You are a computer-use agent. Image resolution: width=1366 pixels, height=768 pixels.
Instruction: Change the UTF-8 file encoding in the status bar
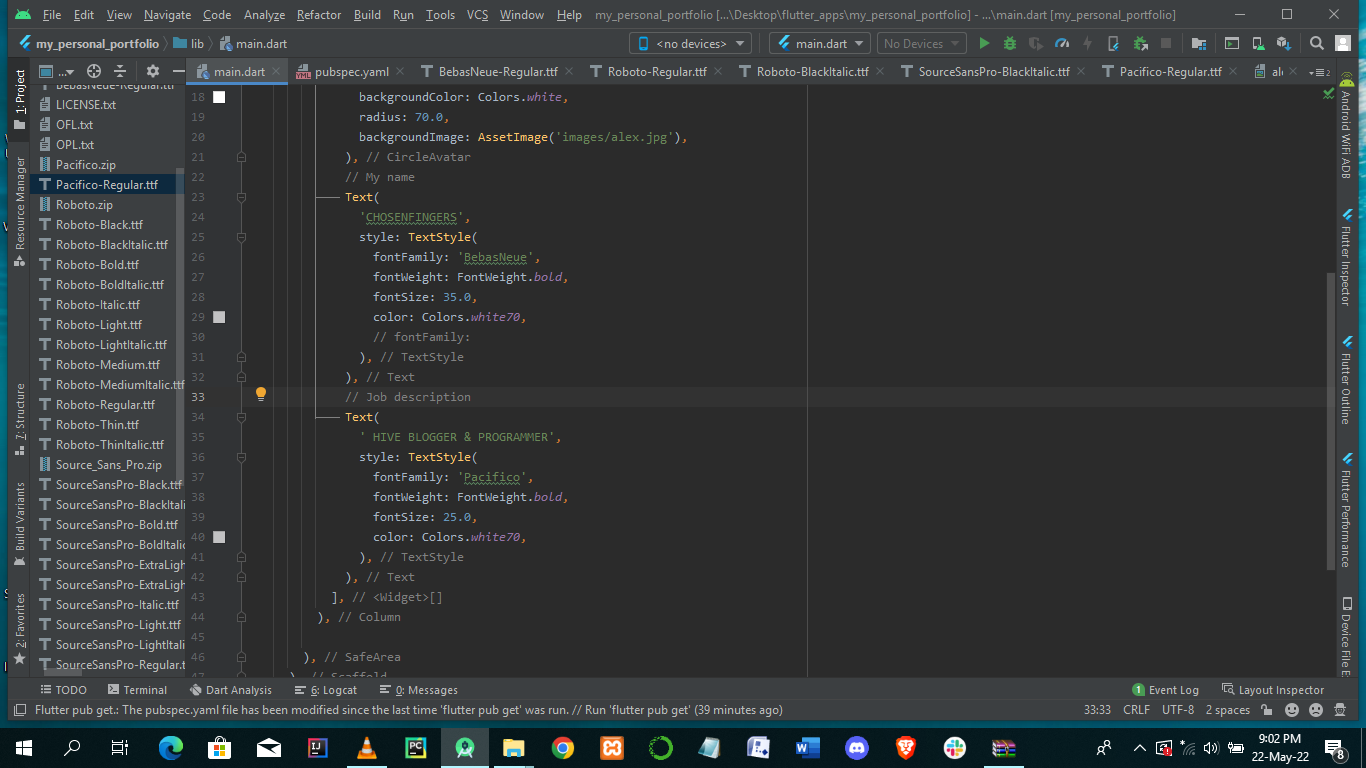pyautogui.click(x=1178, y=710)
